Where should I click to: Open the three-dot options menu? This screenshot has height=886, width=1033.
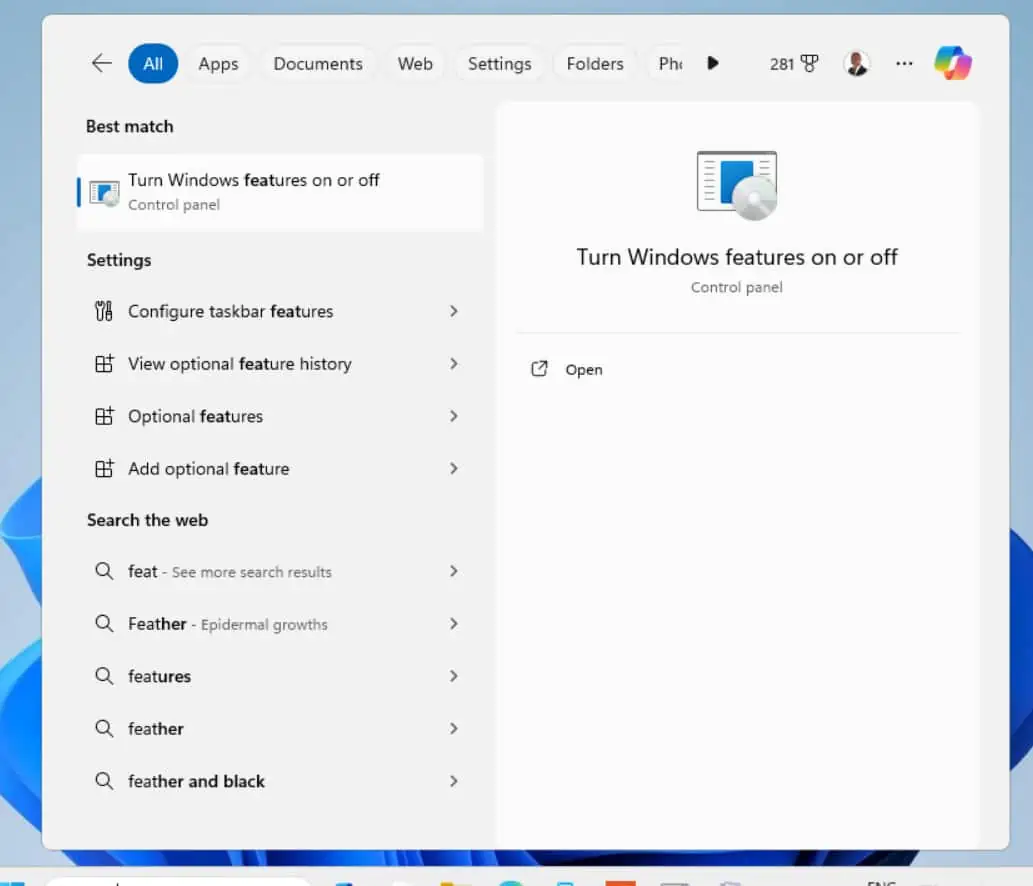tap(904, 63)
